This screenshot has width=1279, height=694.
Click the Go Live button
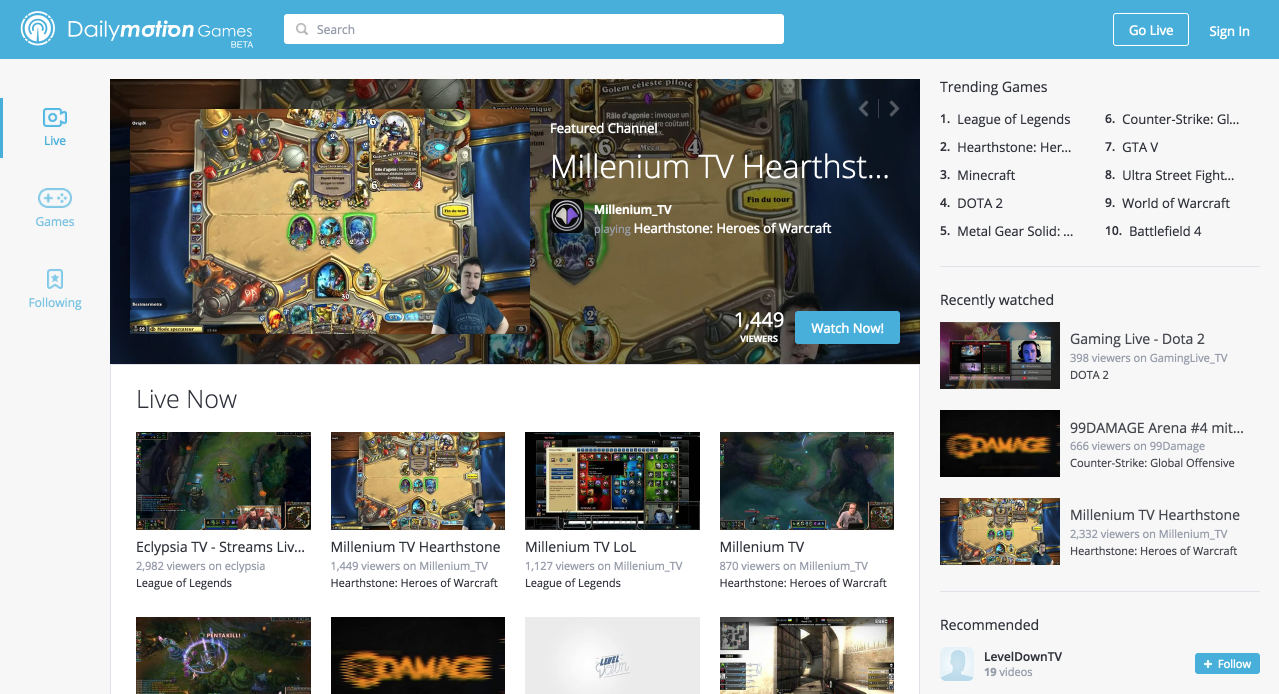[1151, 30]
